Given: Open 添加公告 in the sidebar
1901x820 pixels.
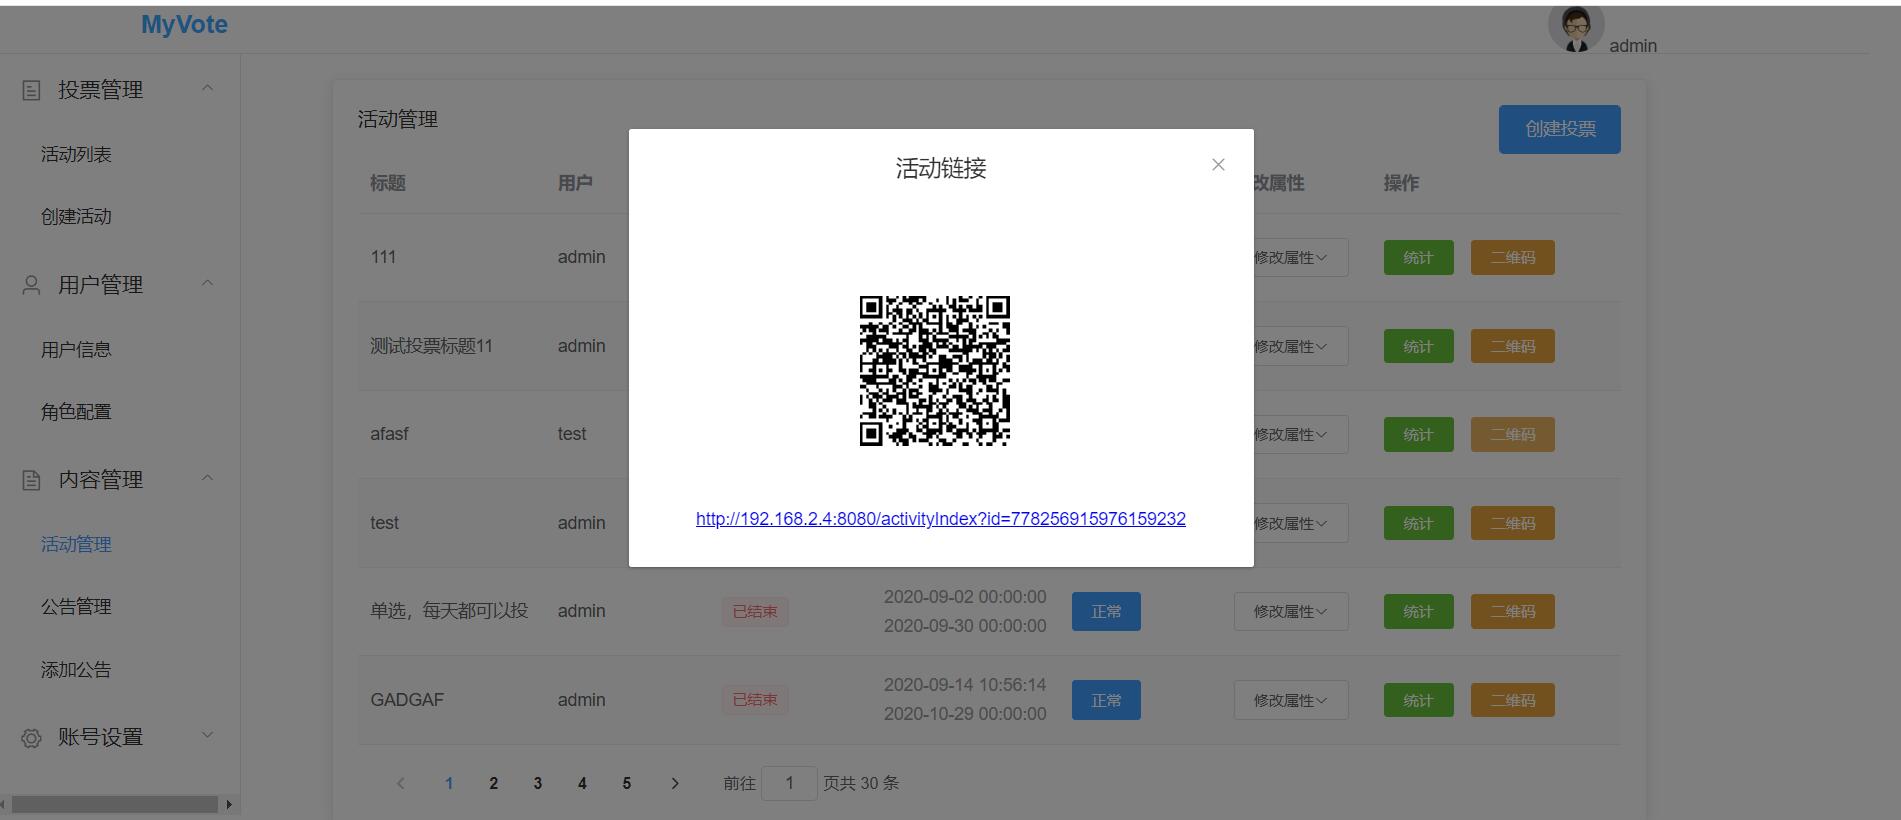Looking at the screenshot, I should [76, 670].
